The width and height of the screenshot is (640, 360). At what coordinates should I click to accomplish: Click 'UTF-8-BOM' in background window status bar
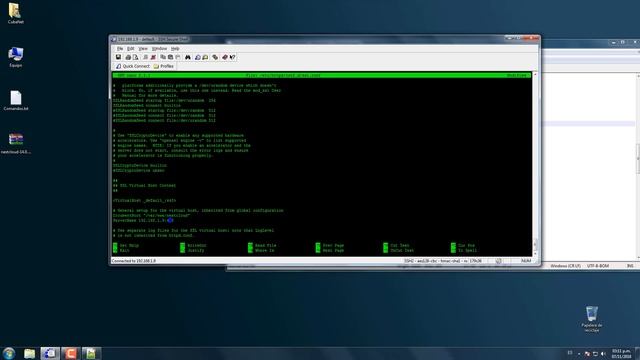[x=598, y=266]
